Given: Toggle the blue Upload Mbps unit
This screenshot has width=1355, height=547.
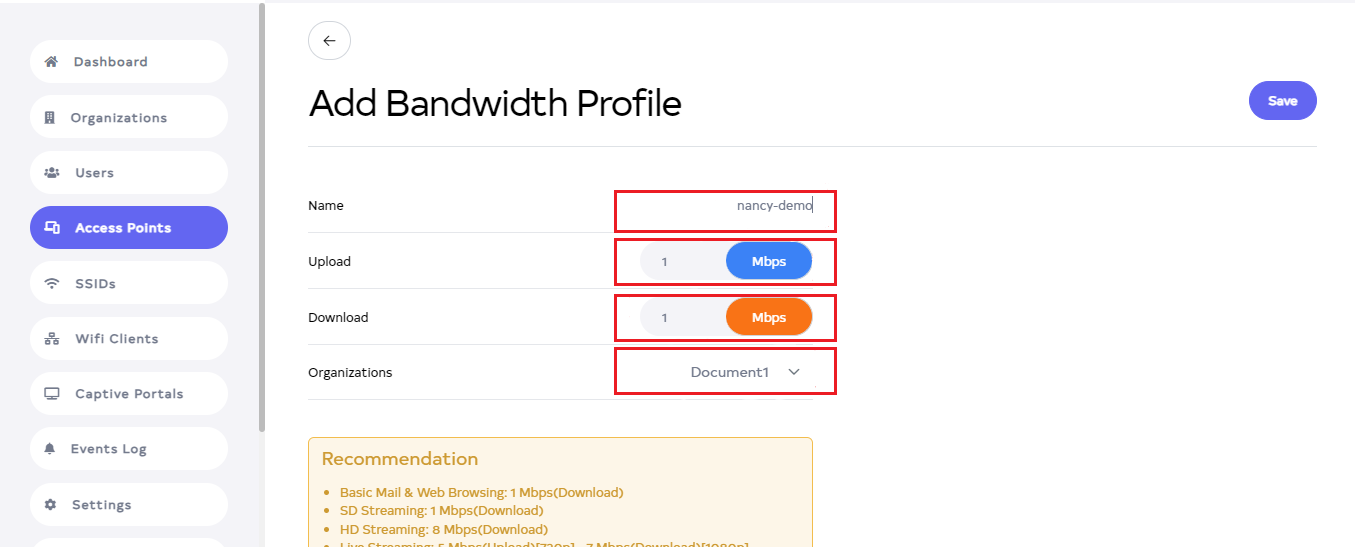Looking at the screenshot, I should (768, 262).
